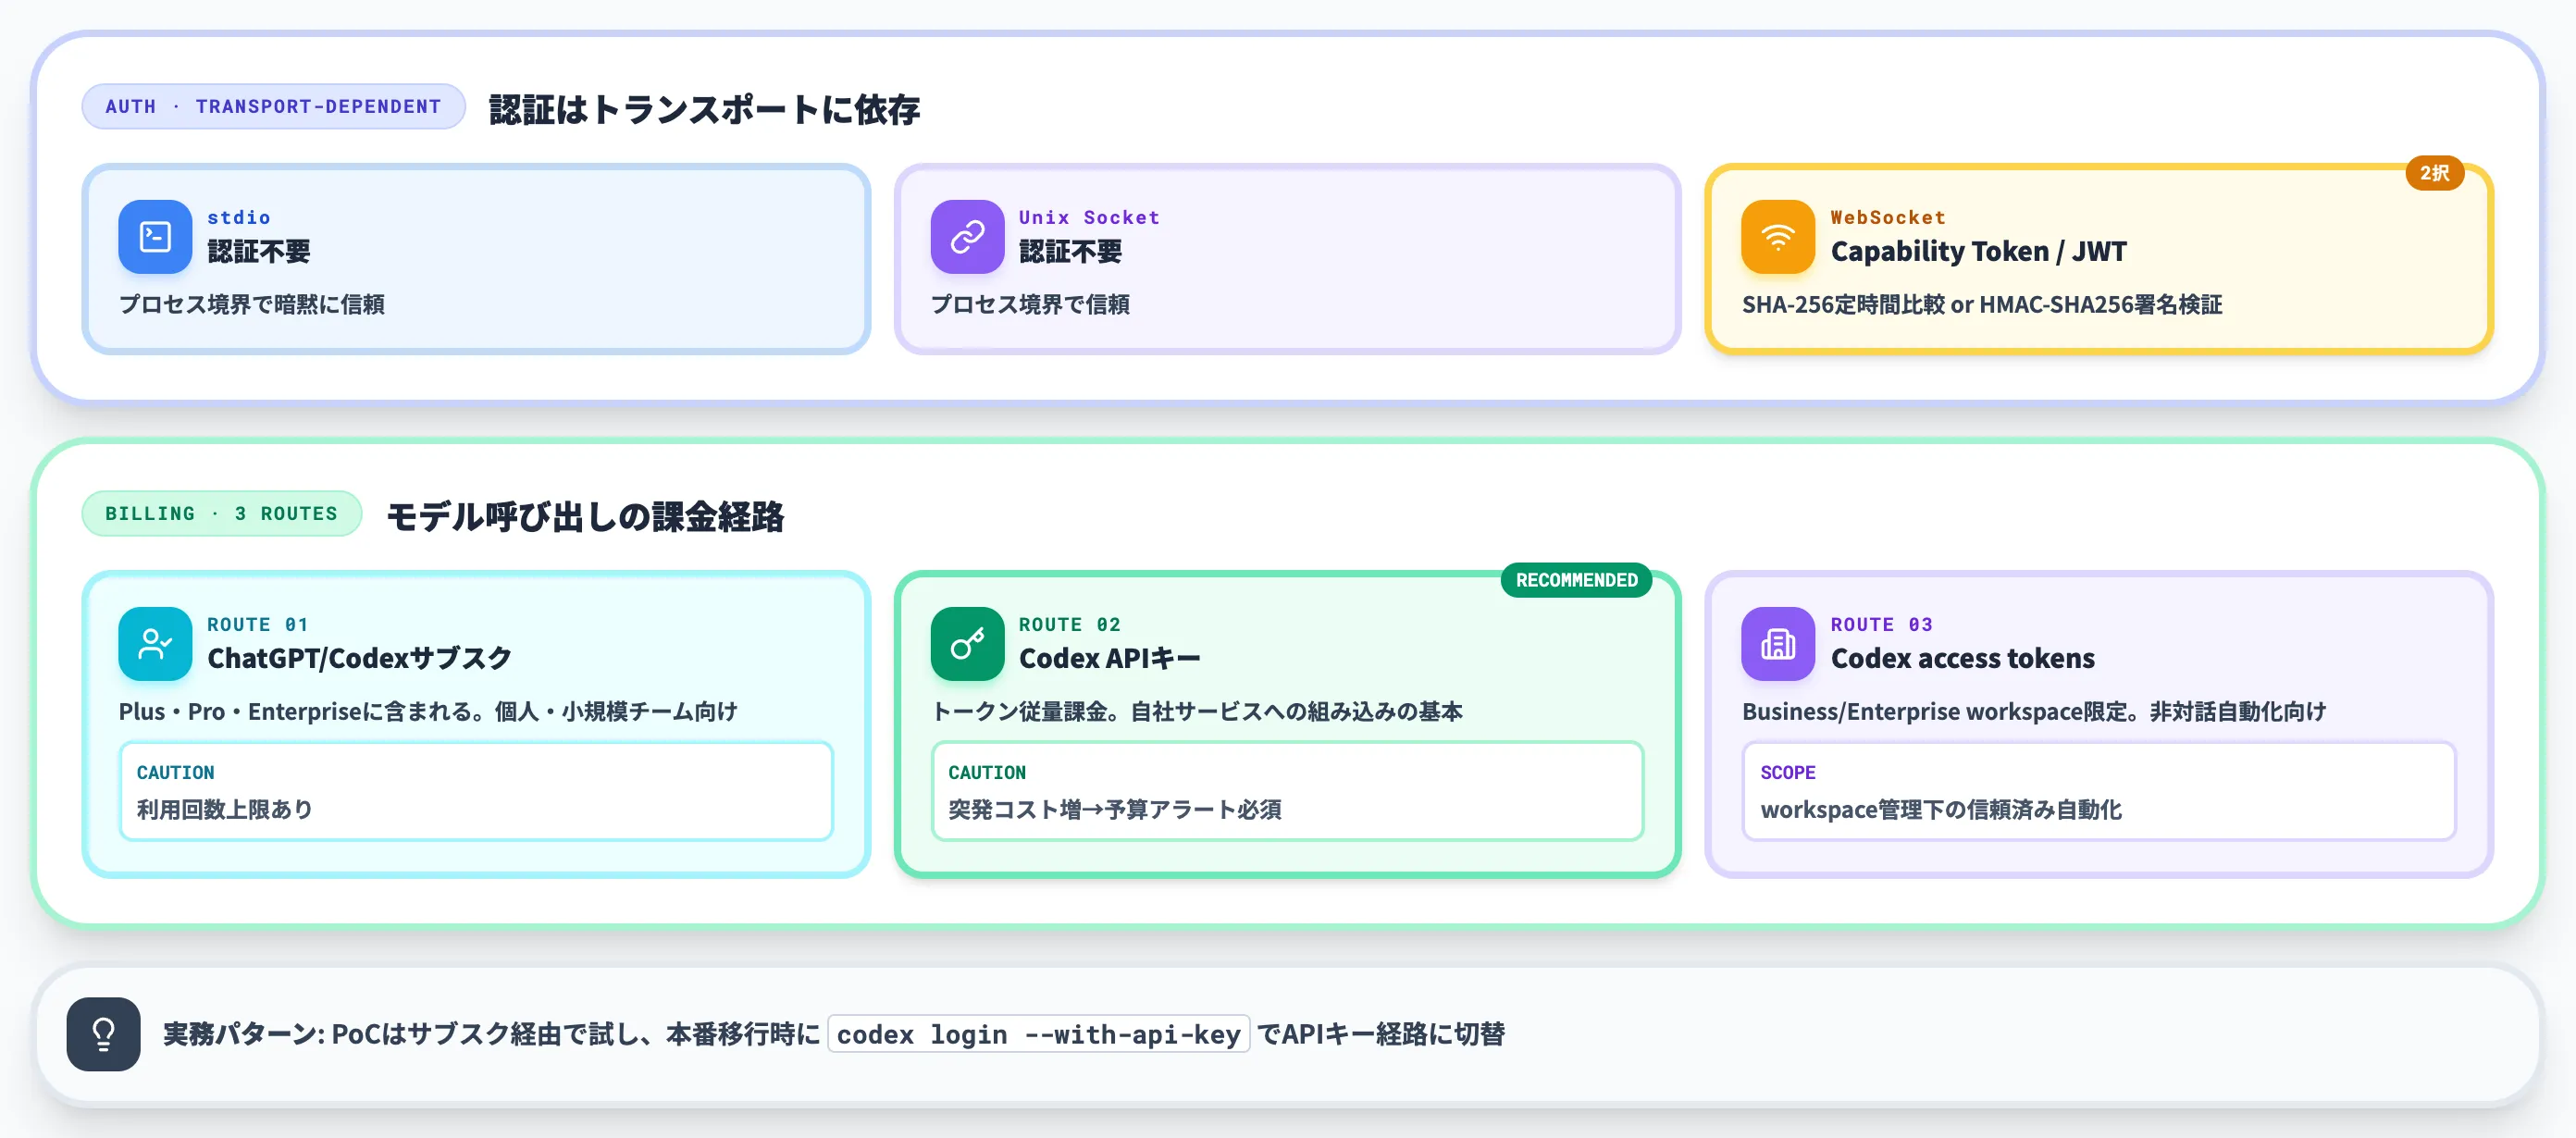Screen dimensions: 2576x1138
Task: Click text 突発コスト増→予算アラート必須
Action: pos(1114,809)
